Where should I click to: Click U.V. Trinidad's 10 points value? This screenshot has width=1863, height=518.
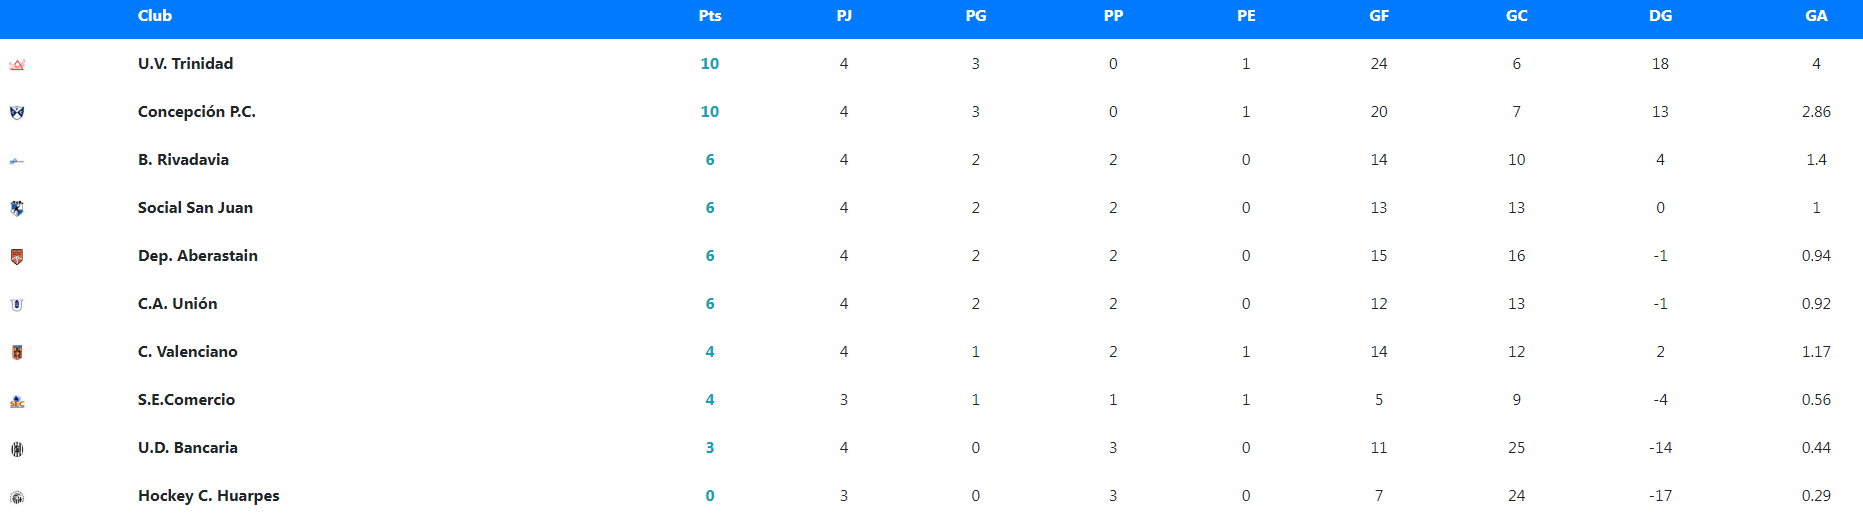pyautogui.click(x=710, y=64)
